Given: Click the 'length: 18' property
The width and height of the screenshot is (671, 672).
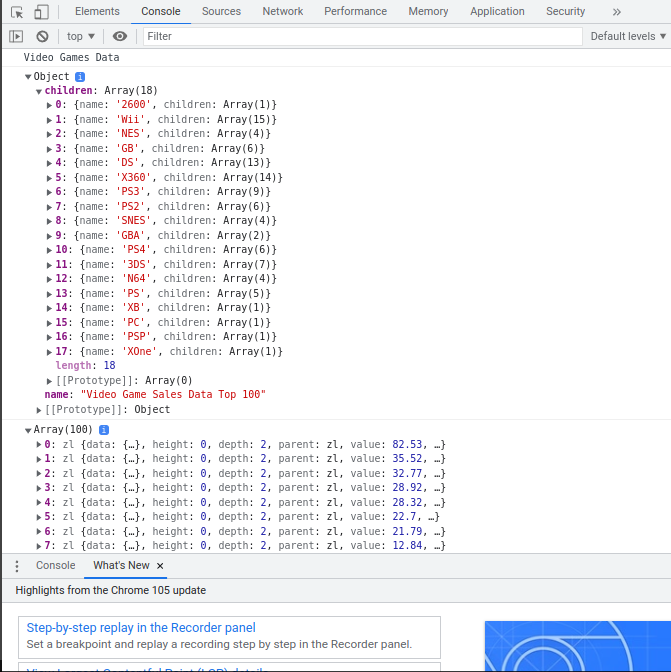Looking at the screenshot, I should pos(85,366).
